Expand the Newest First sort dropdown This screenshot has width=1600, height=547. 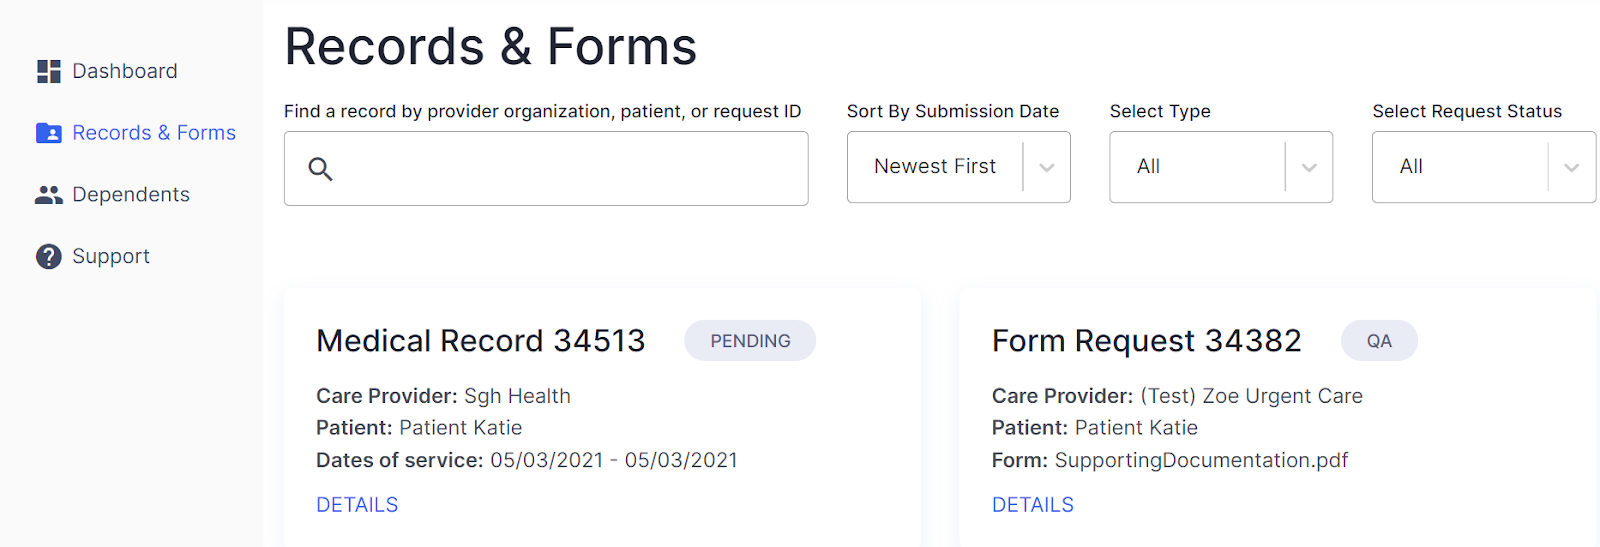tap(958, 167)
